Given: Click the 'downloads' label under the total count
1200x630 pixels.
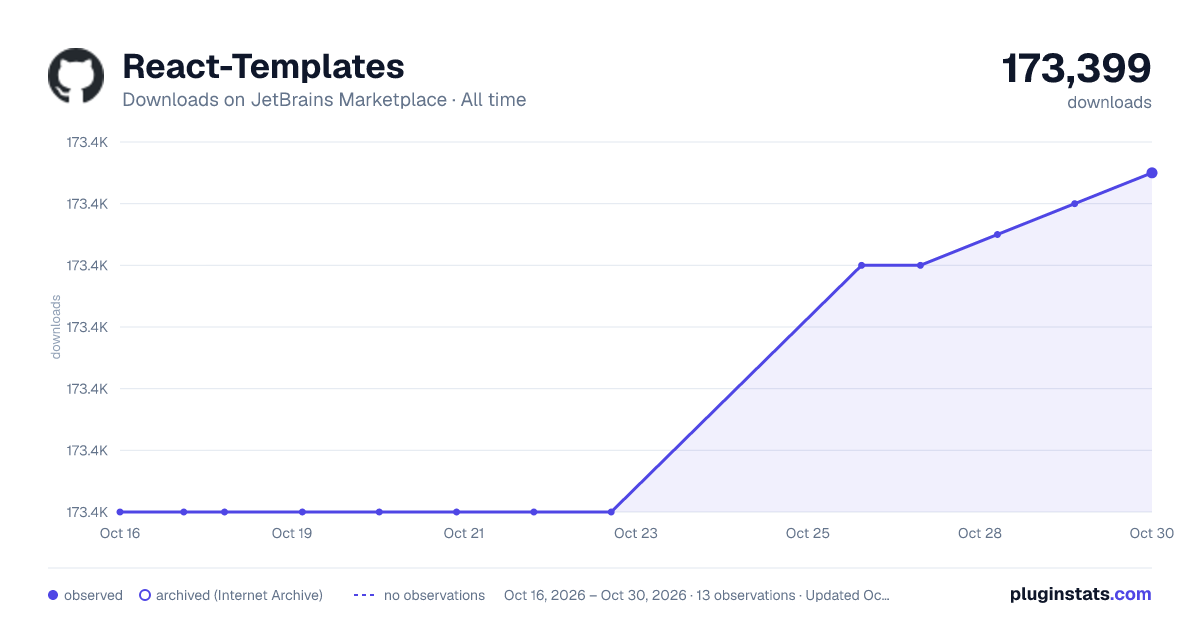Looking at the screenshot, I should 1109,102.
